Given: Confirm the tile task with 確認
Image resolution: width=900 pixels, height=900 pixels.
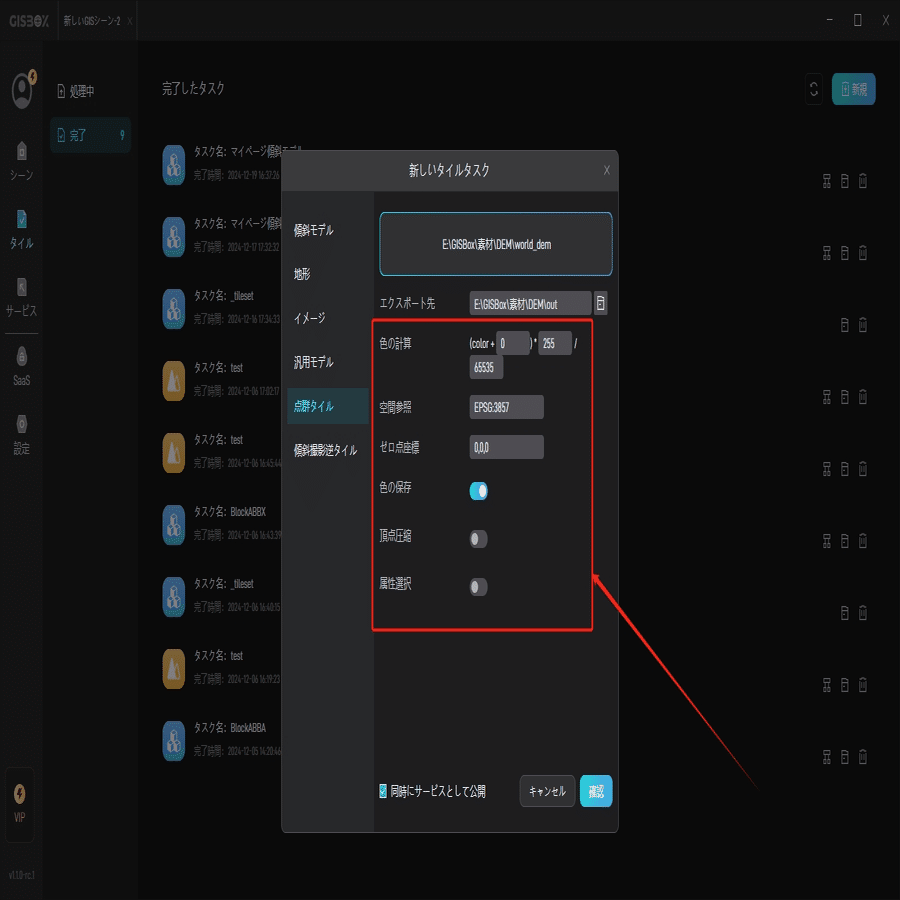Looking at the screenshot, I should [595, 790].
